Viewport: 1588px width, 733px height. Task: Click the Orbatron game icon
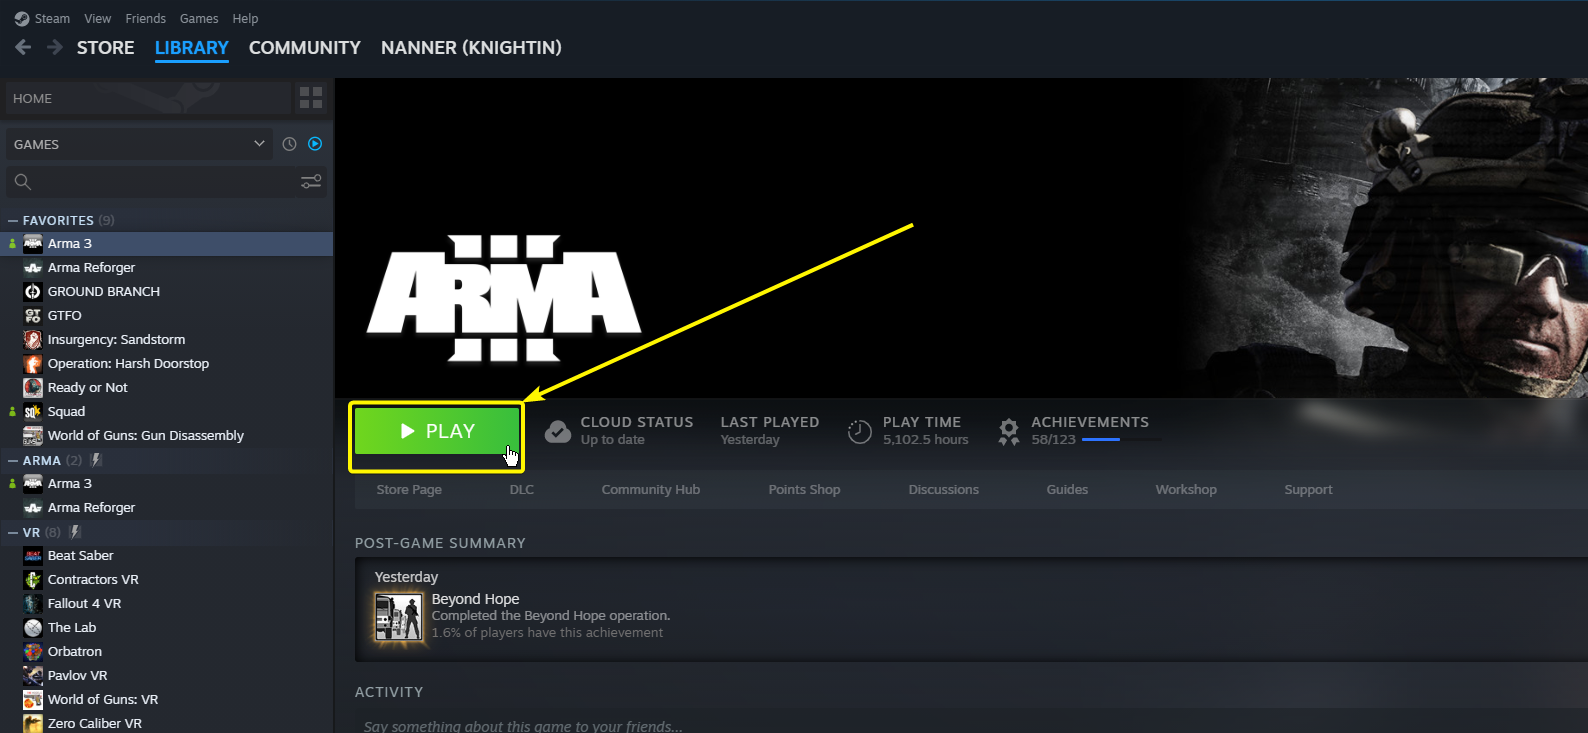click(33, 652)
